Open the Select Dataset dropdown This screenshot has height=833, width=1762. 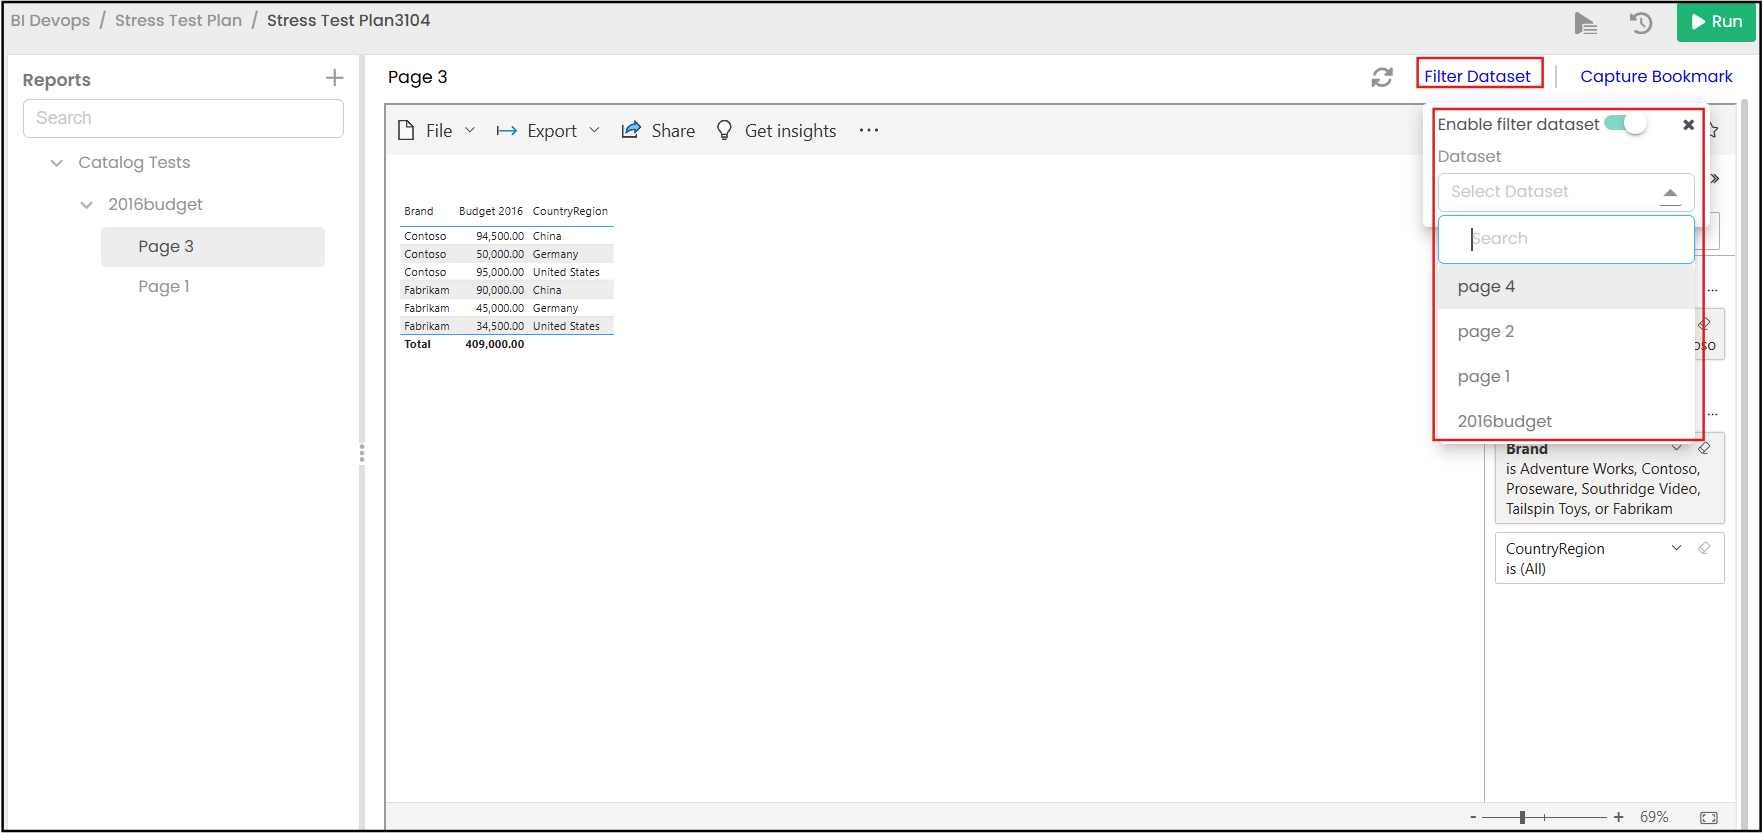click(1565, 192)
